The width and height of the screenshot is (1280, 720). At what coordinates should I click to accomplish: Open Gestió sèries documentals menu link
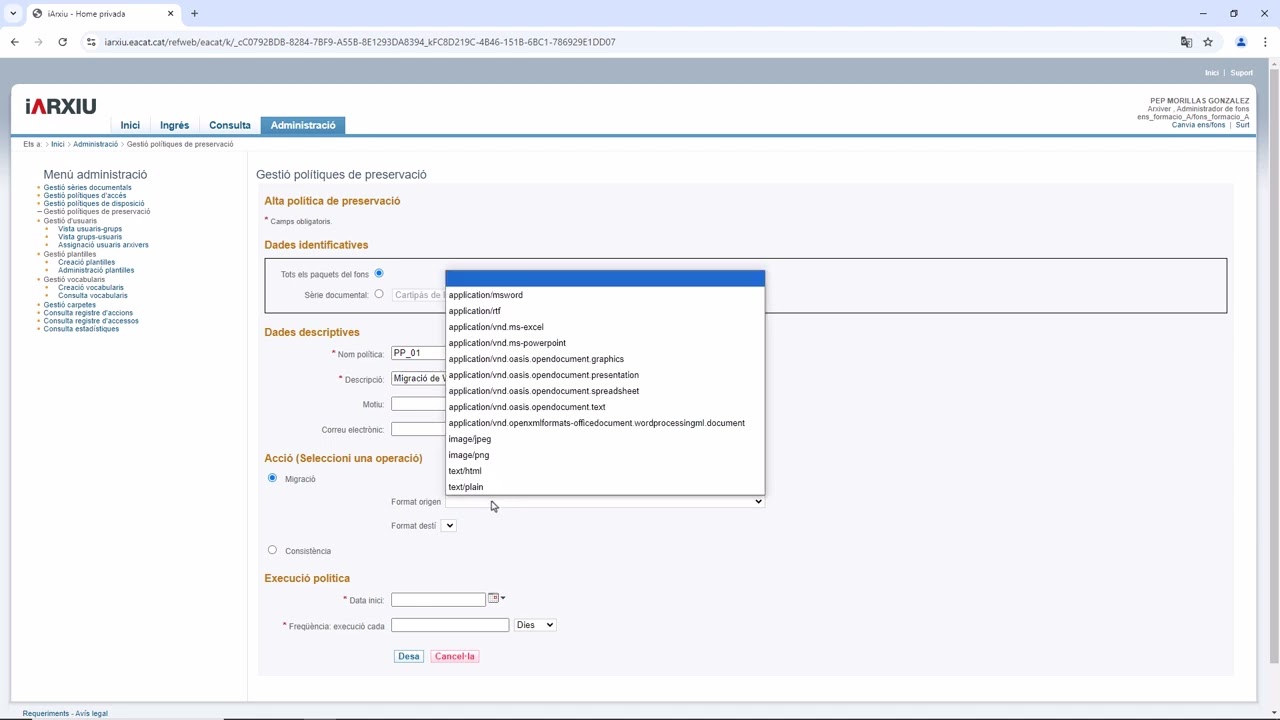[87, 188]
